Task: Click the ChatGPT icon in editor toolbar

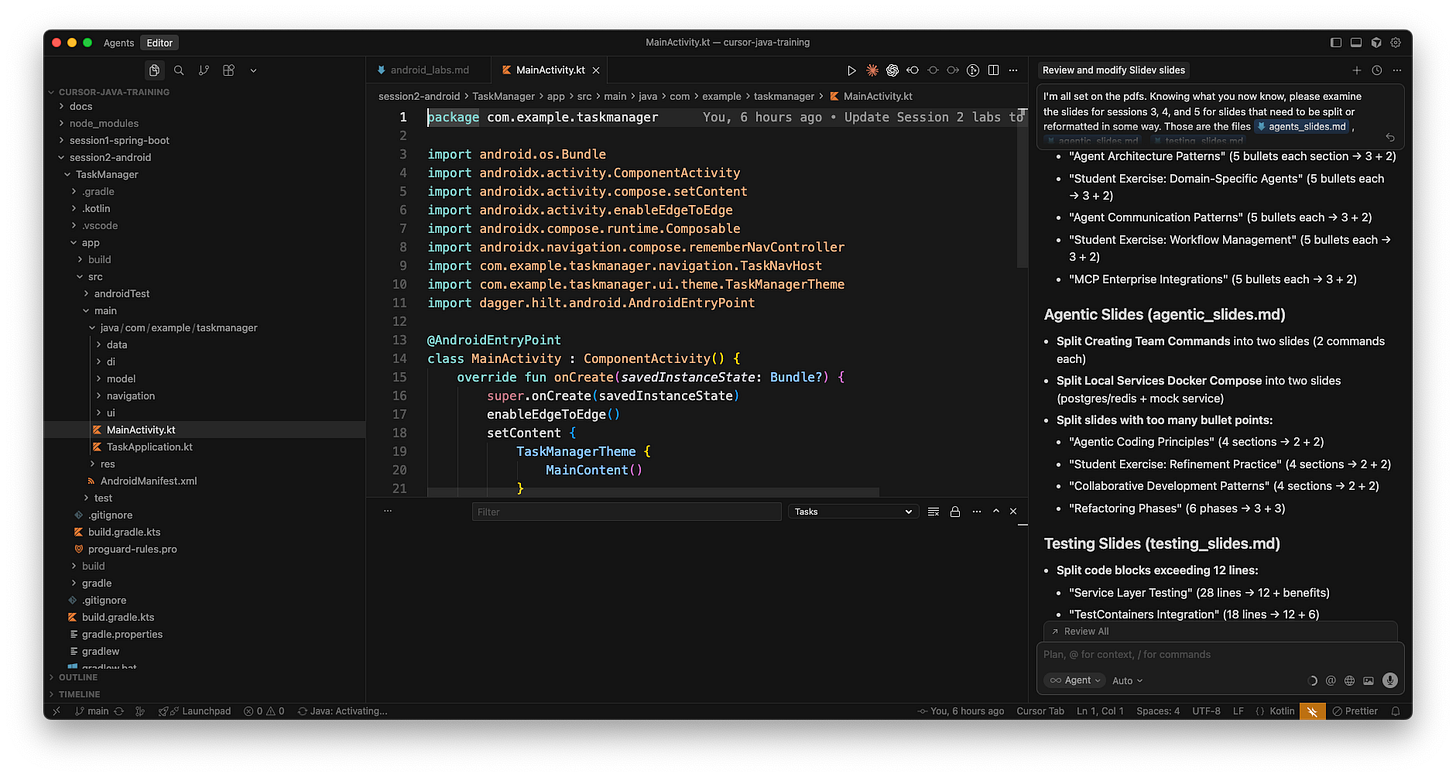Action: point(892,70)
